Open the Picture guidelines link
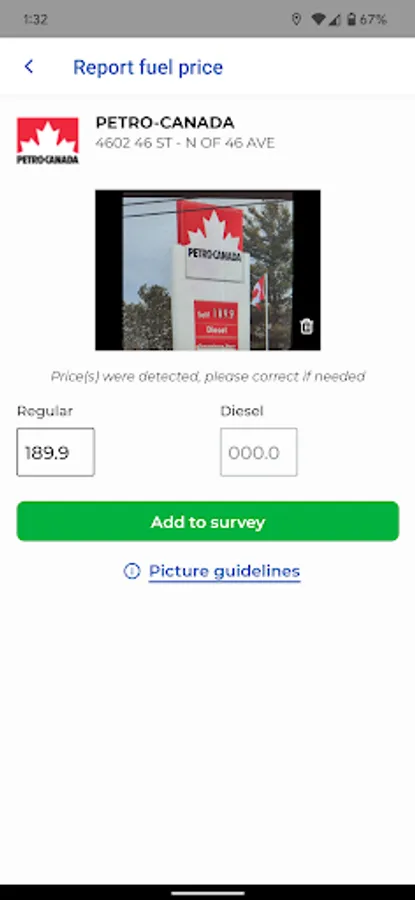The image size is (415, 900). pos(224,571)
